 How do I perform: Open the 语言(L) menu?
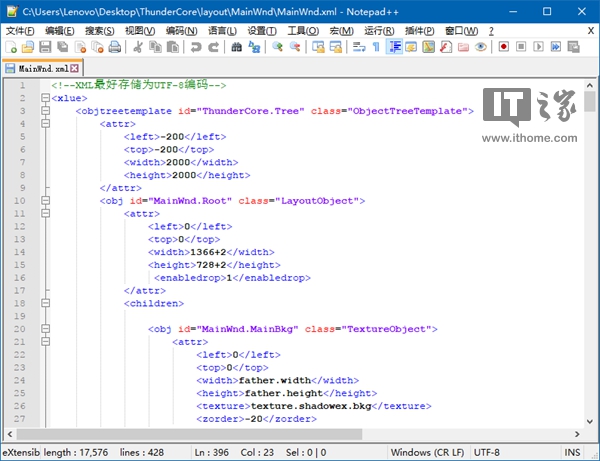click(222, 31)
